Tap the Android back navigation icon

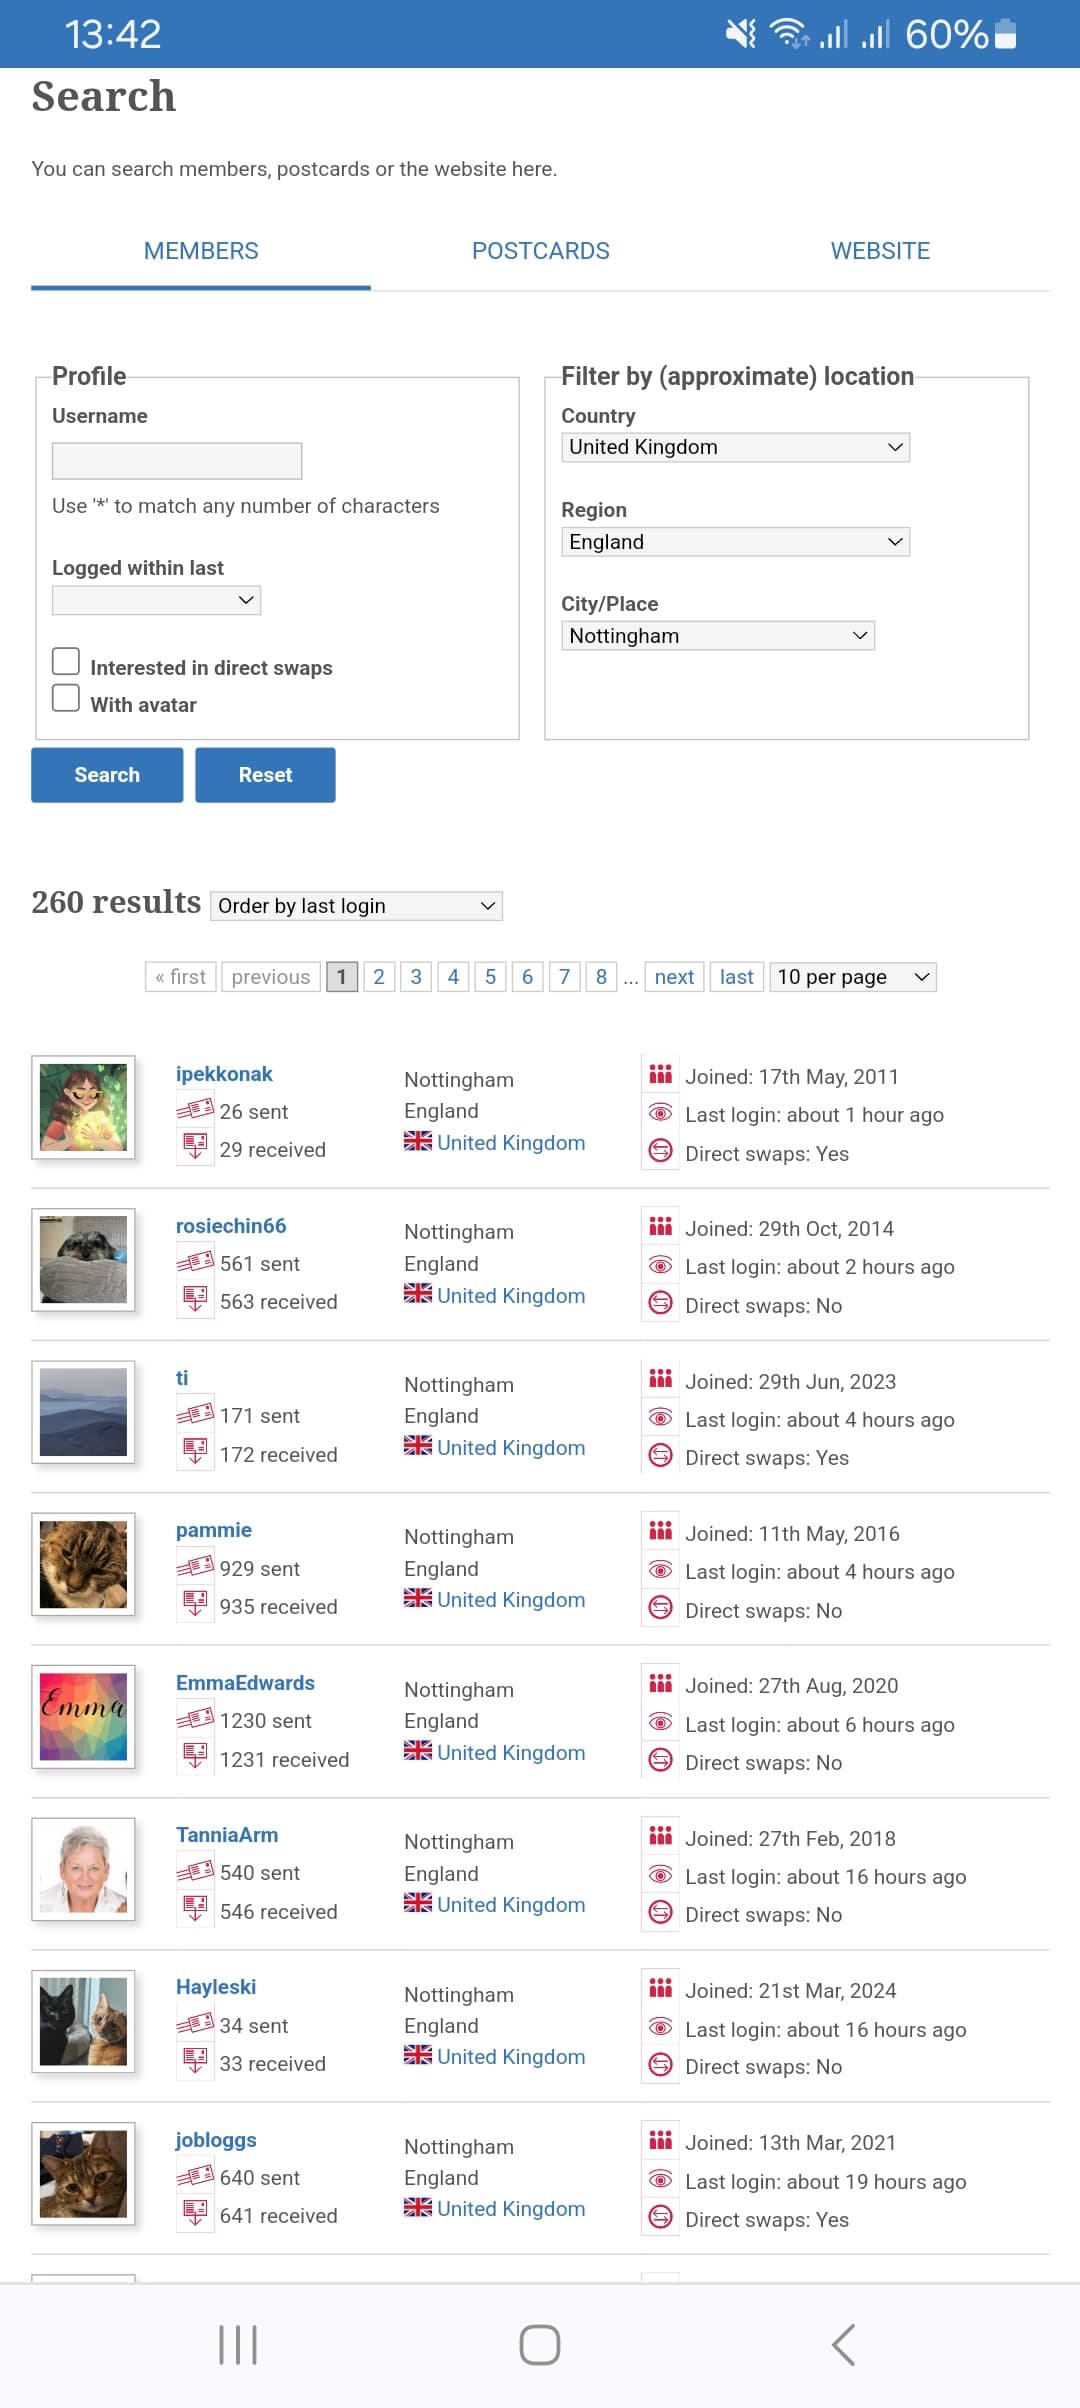click(x=843, y=2344)
